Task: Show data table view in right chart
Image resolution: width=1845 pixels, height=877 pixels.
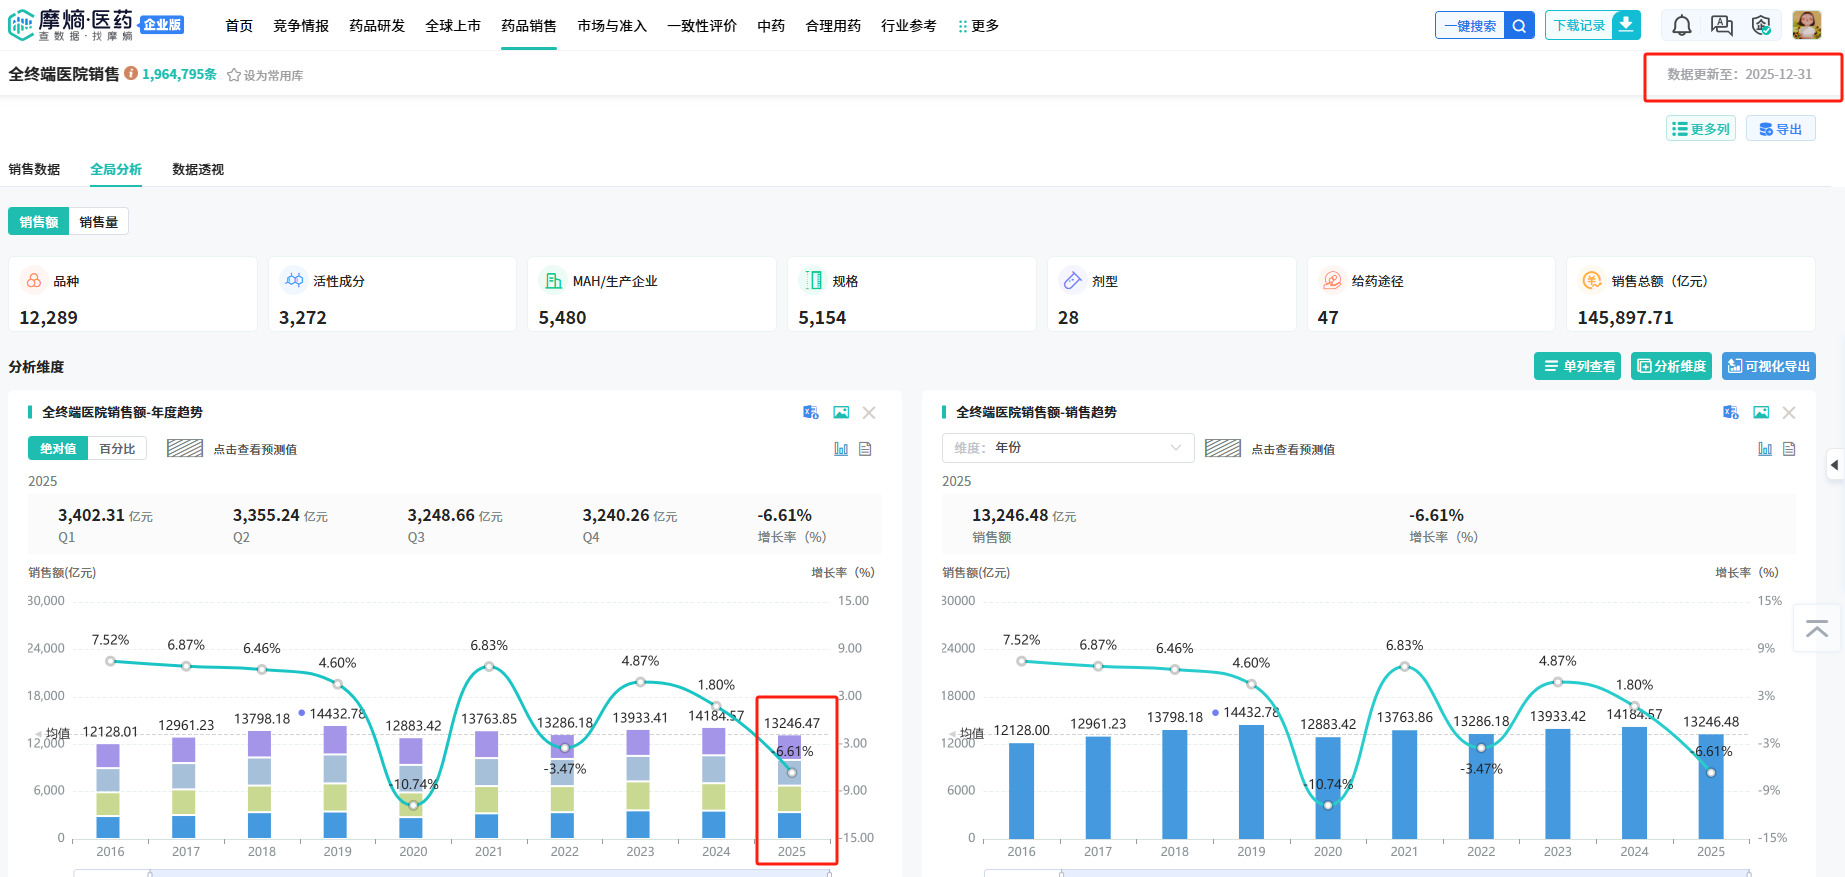Action: [1789, 449]
